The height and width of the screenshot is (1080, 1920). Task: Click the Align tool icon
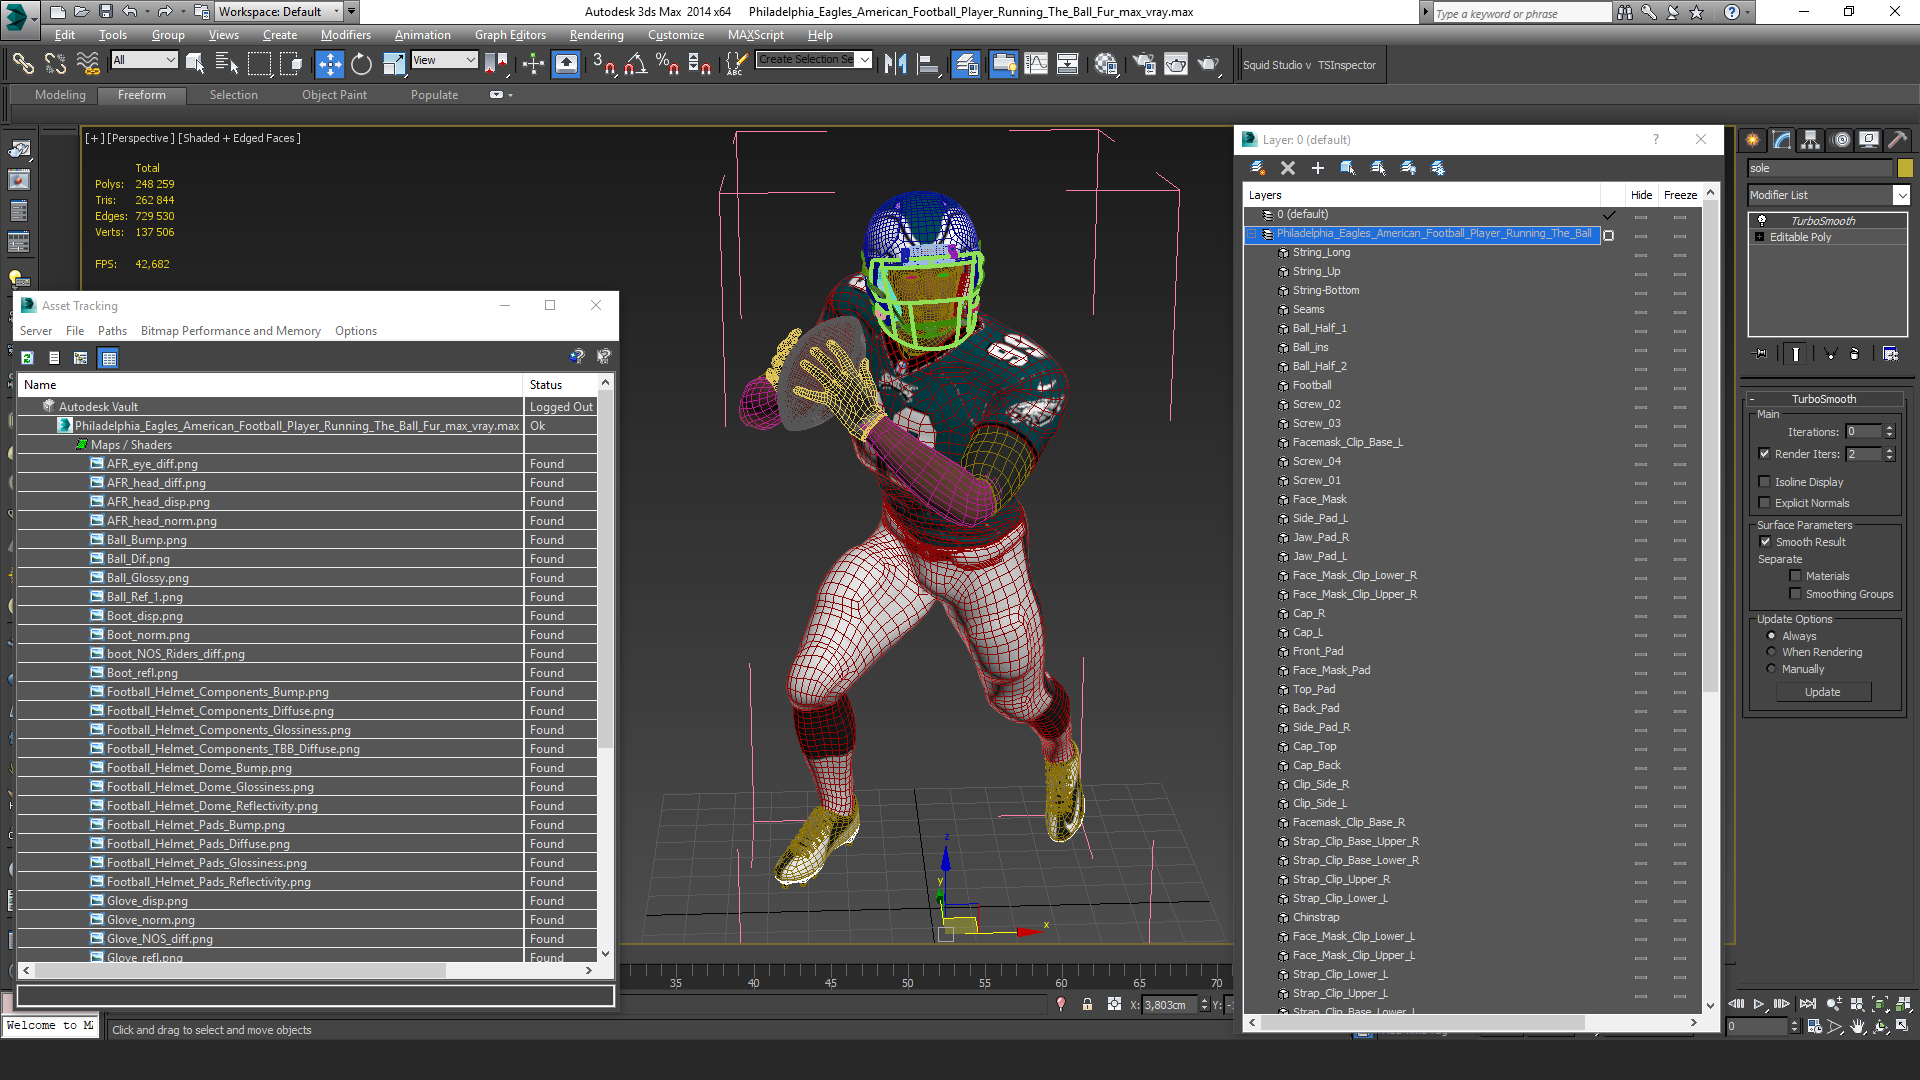pyautogui.click(x=928, y=65)
